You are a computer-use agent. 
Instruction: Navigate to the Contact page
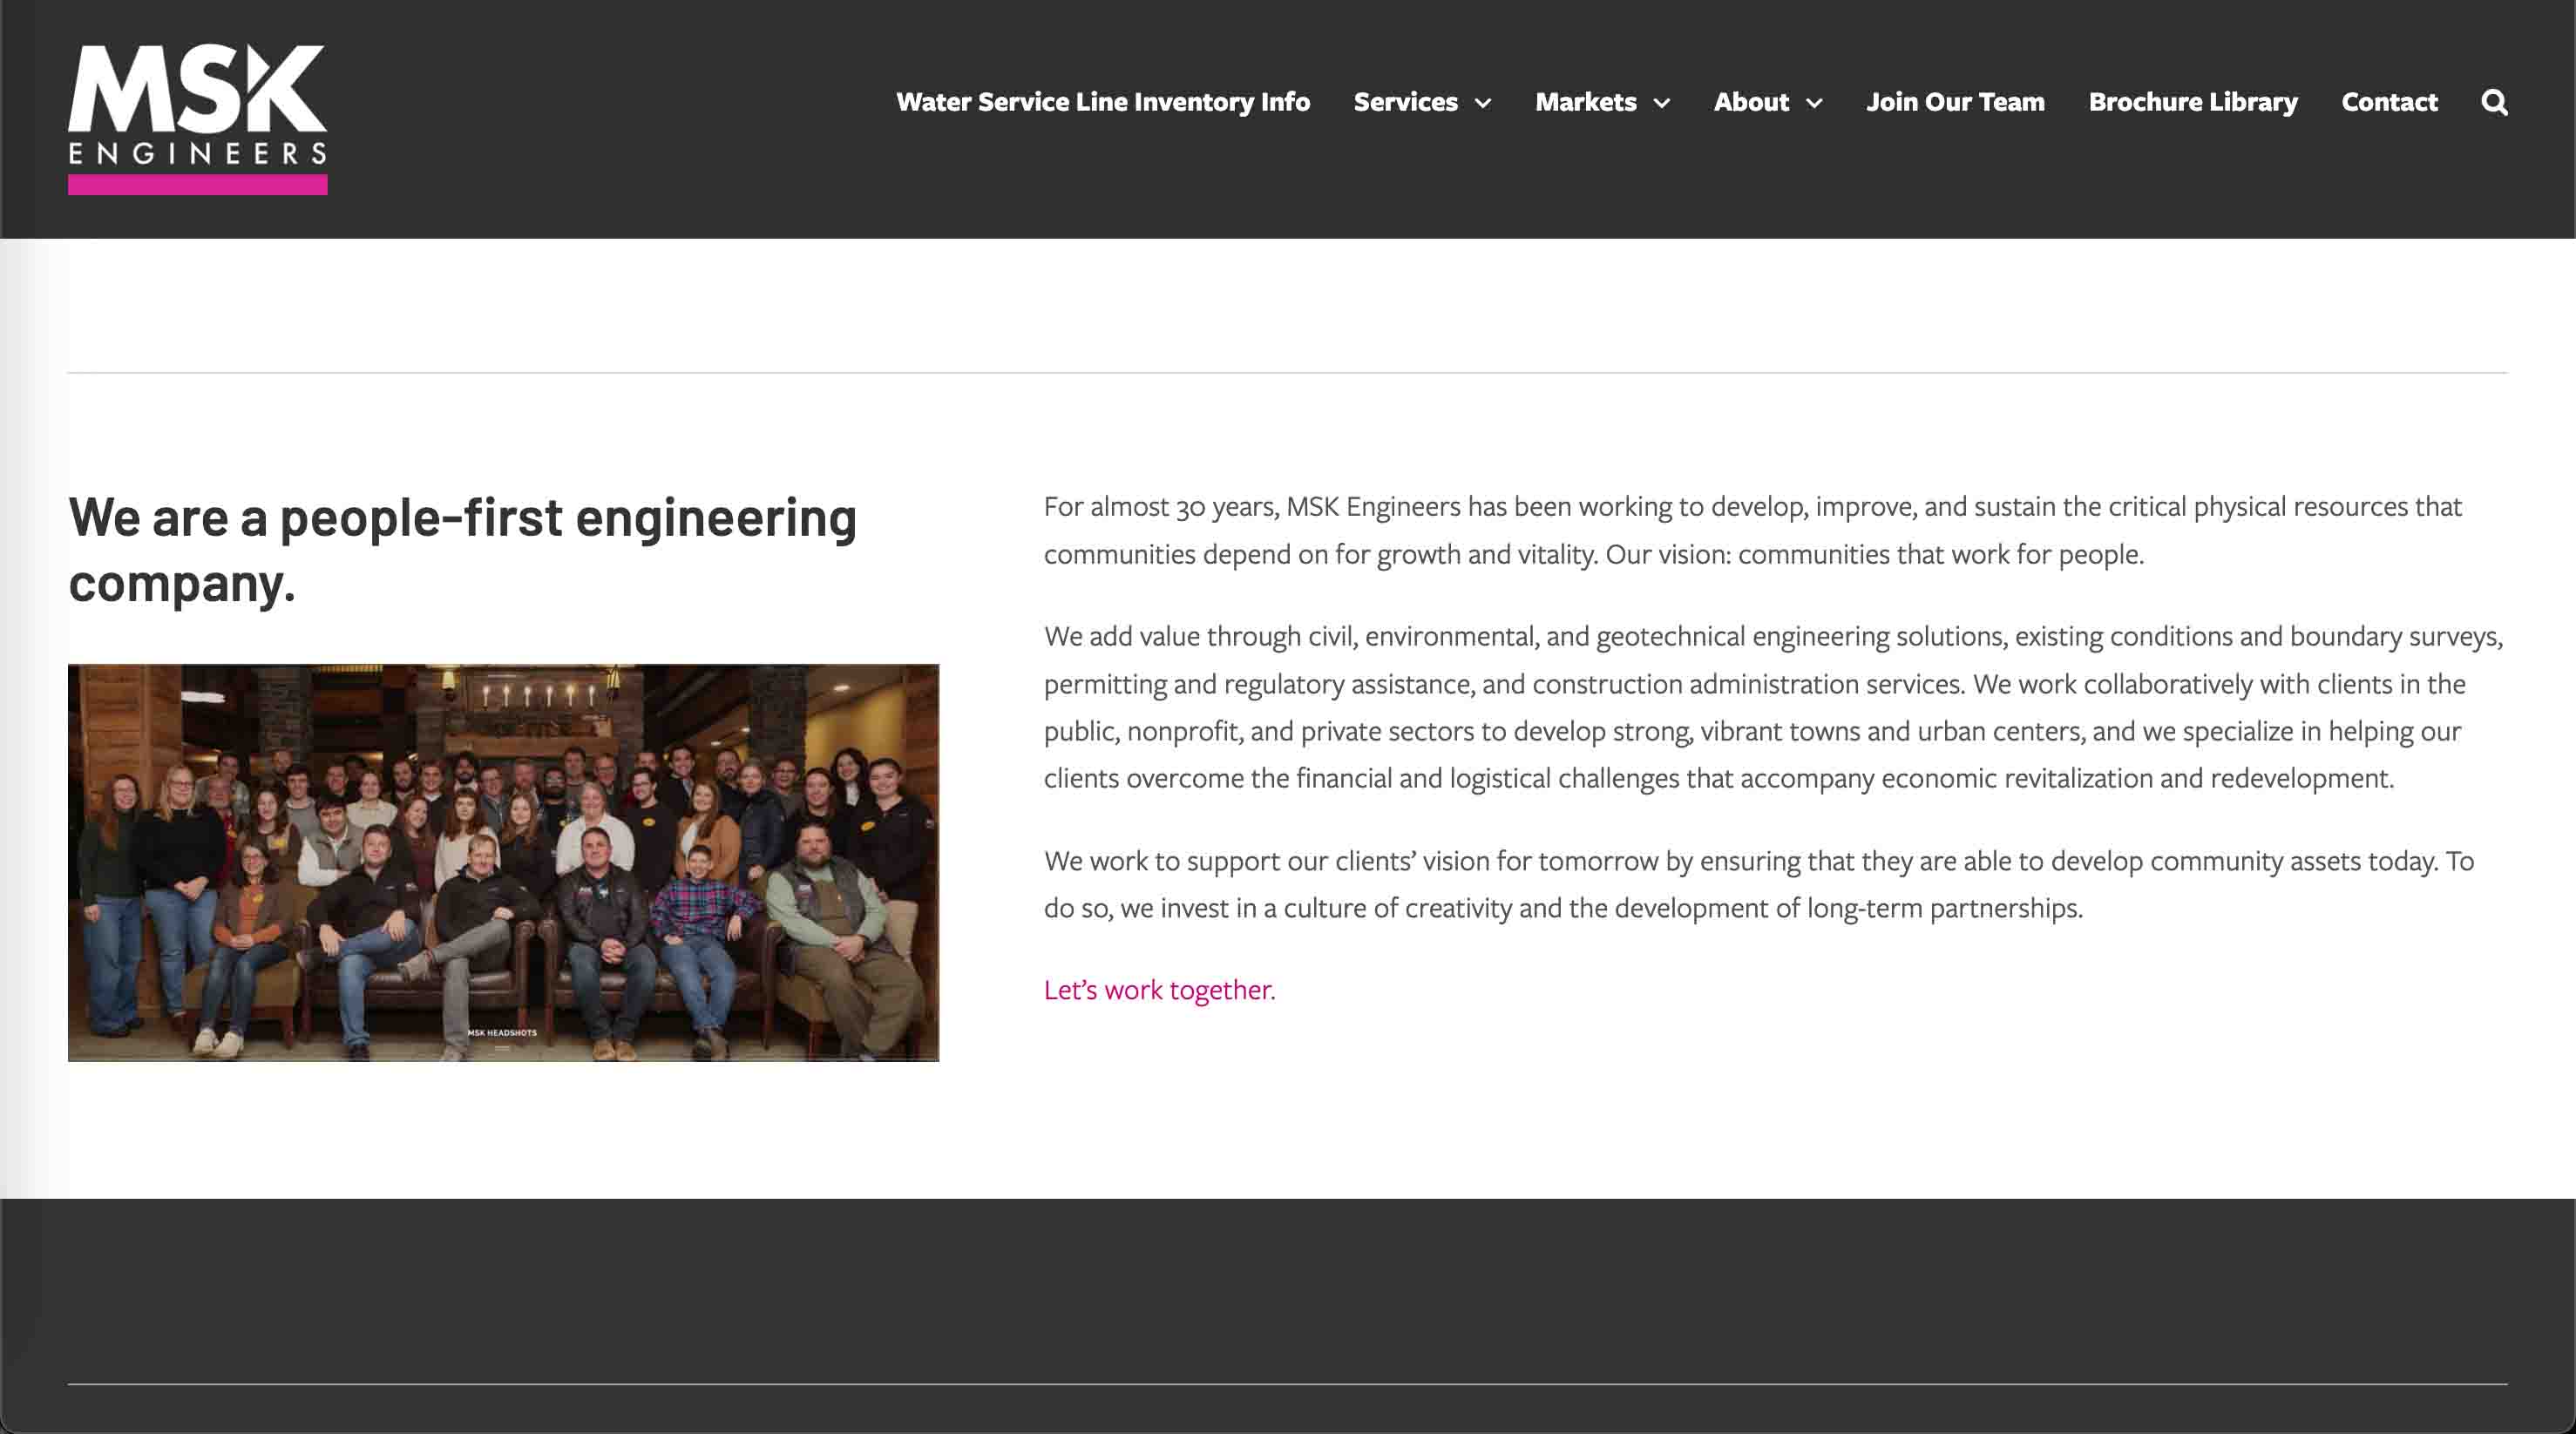[x=2389, y=102]
